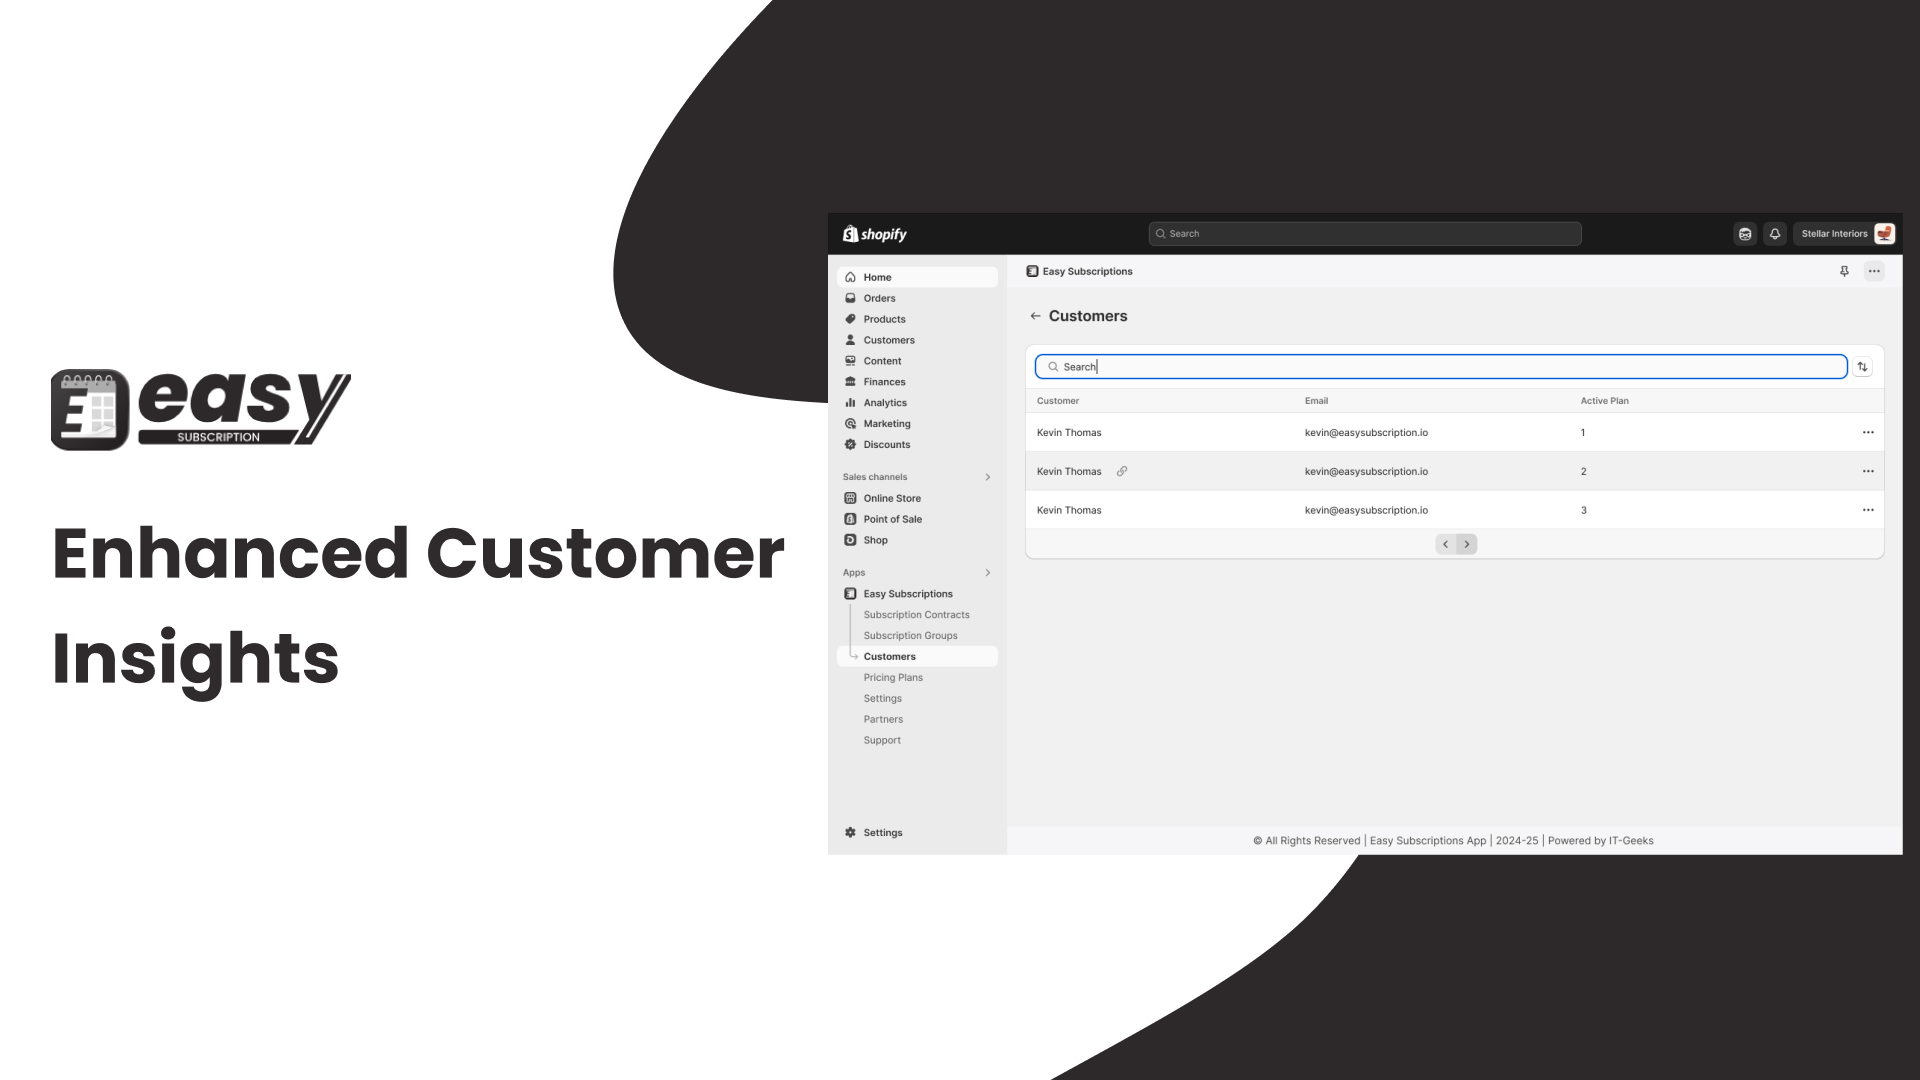Image resolution: width=1920 pixels, height=1080 pixels.
Task: Click the Shopify home icon in top bar
Action: click(876, 233)
